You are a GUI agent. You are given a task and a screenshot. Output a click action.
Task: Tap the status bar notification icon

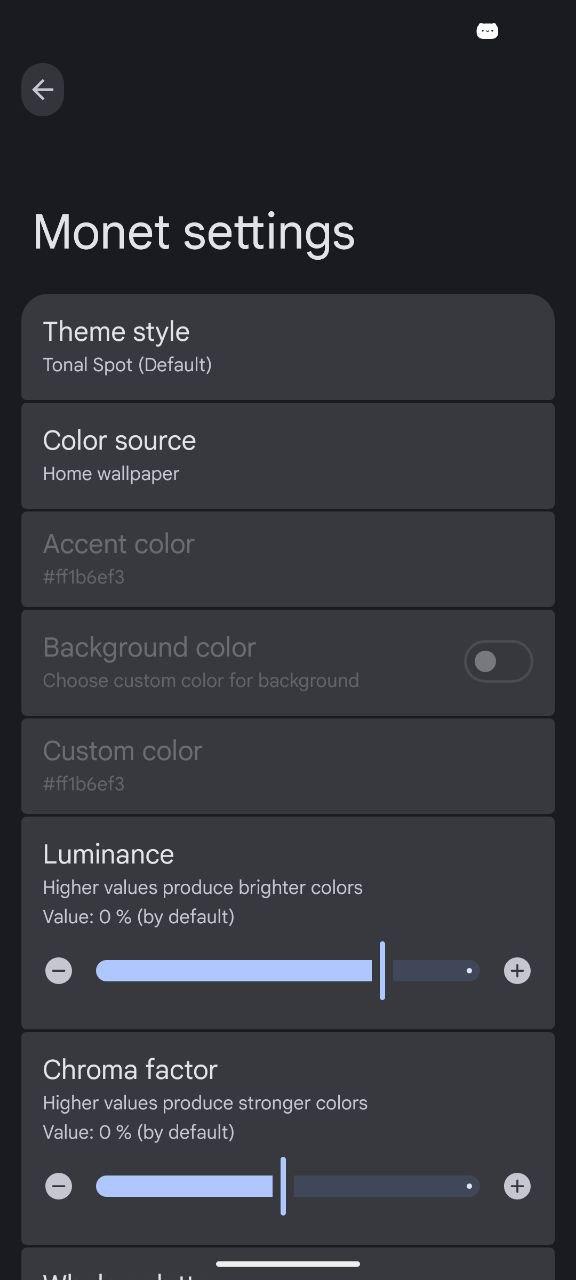tap(487, 31)
